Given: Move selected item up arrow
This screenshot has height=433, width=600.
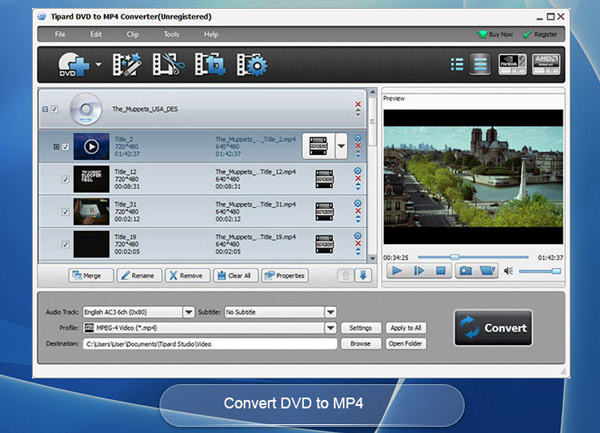Looking at the screenshot, I should [x=345, y=275].
